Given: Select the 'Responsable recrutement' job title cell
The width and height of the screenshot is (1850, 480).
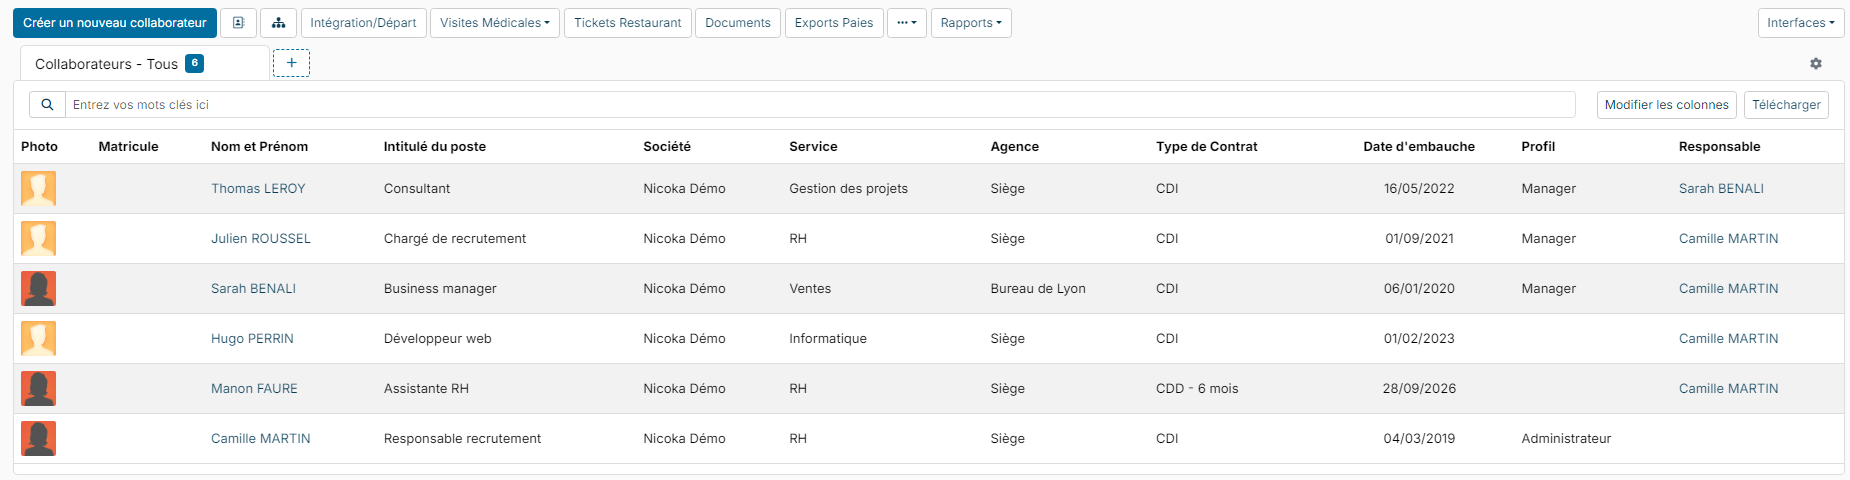Looking at the screenshot, I should tap(462, 438).
